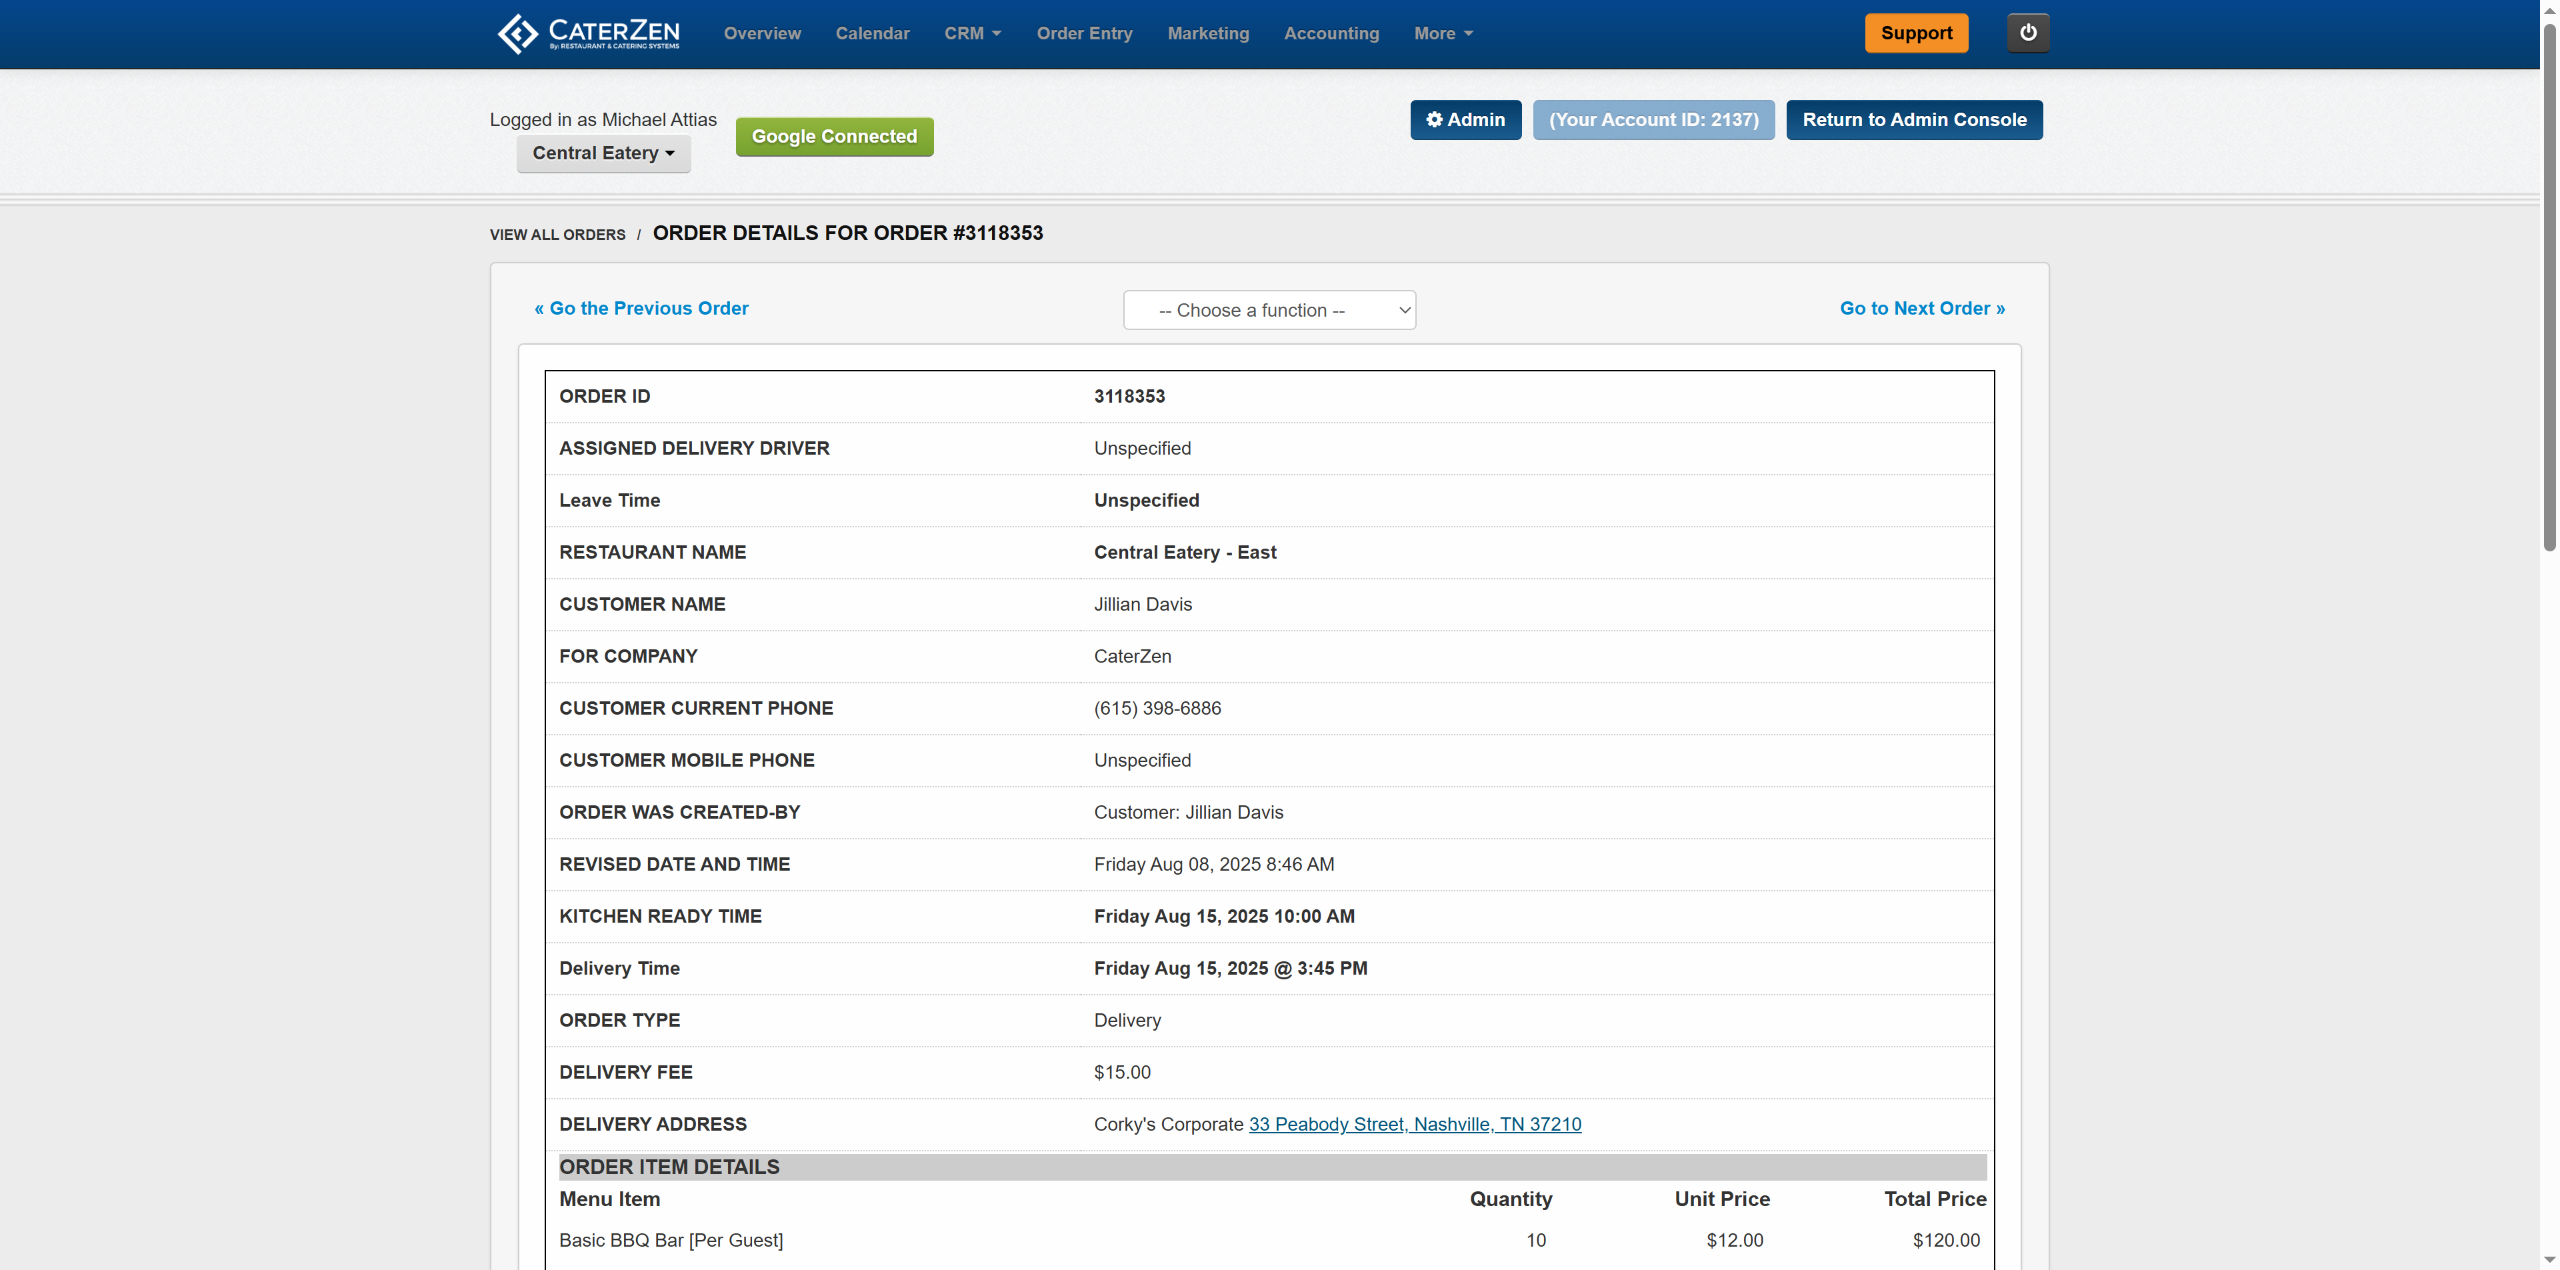Click the CaterZen logo icon
Viewport: 2560px width, 1270px height.
point(518,33)
